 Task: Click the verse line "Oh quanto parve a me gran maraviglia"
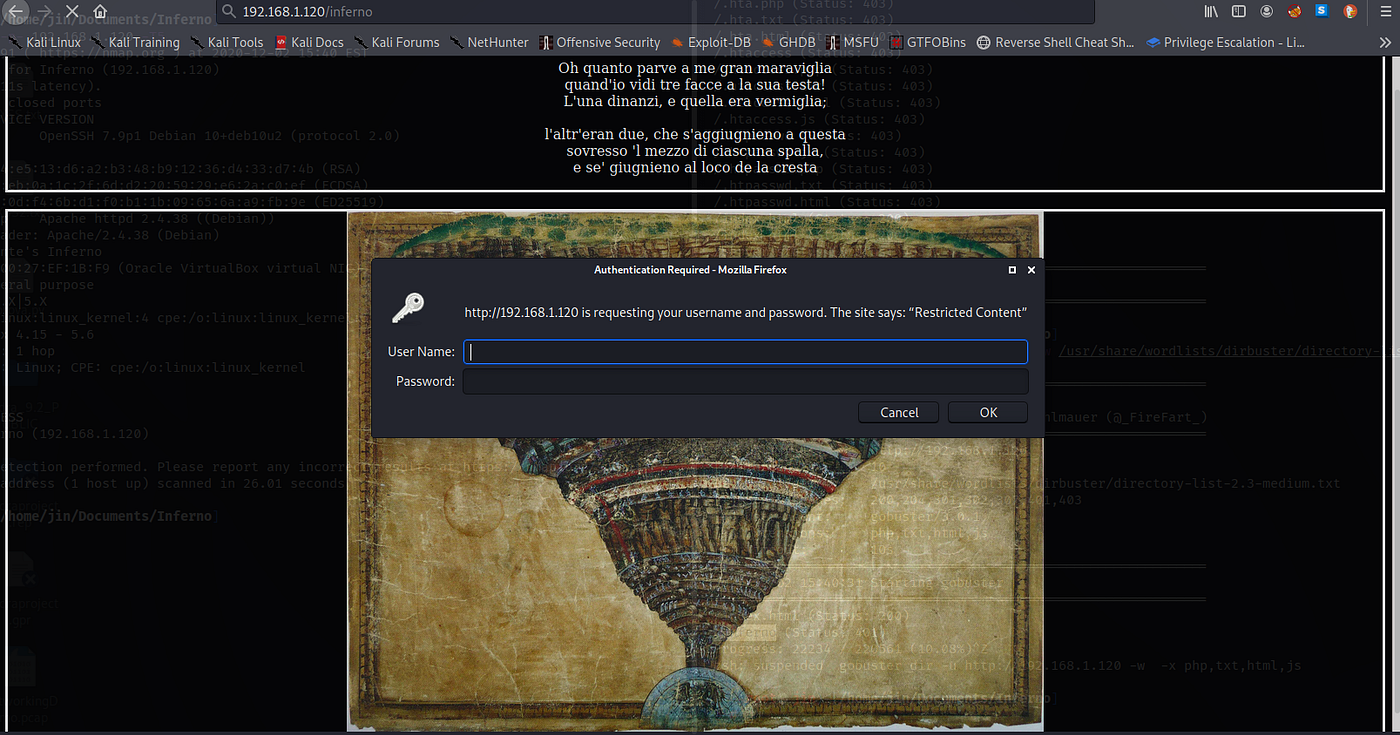[x=695, y=68]
